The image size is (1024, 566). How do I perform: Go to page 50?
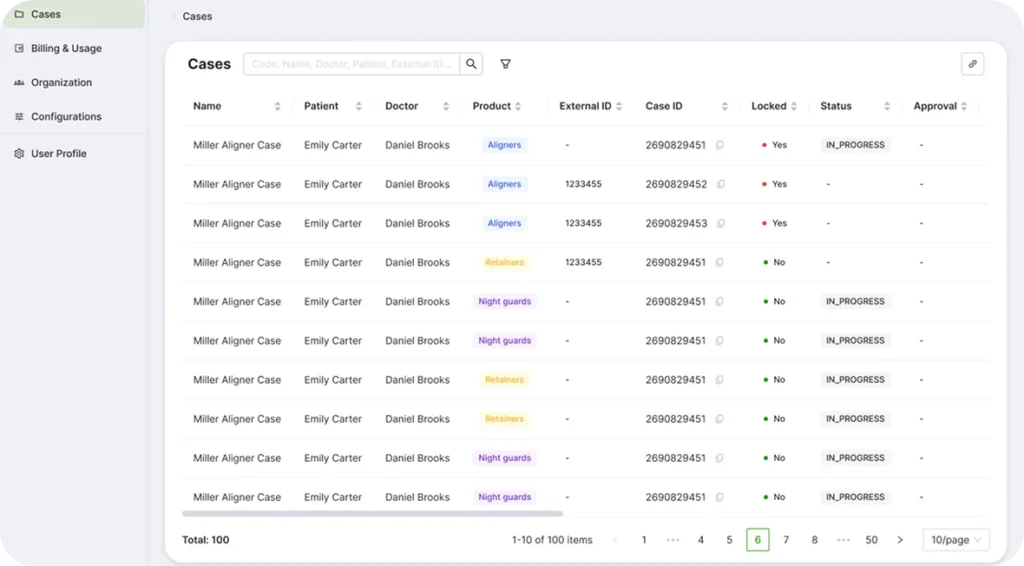[871, 540]
